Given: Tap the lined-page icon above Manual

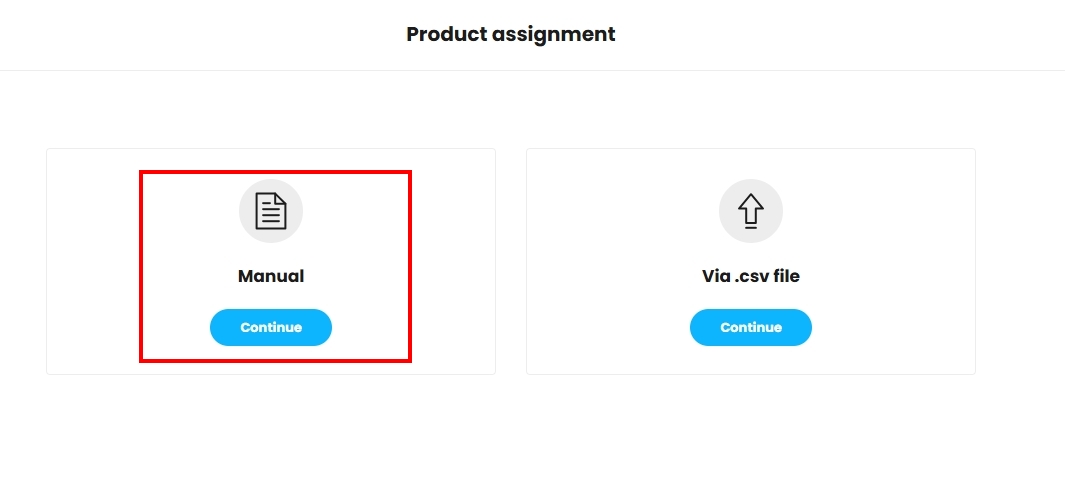Looking at the screenshot, I should (x=271, y=211).
